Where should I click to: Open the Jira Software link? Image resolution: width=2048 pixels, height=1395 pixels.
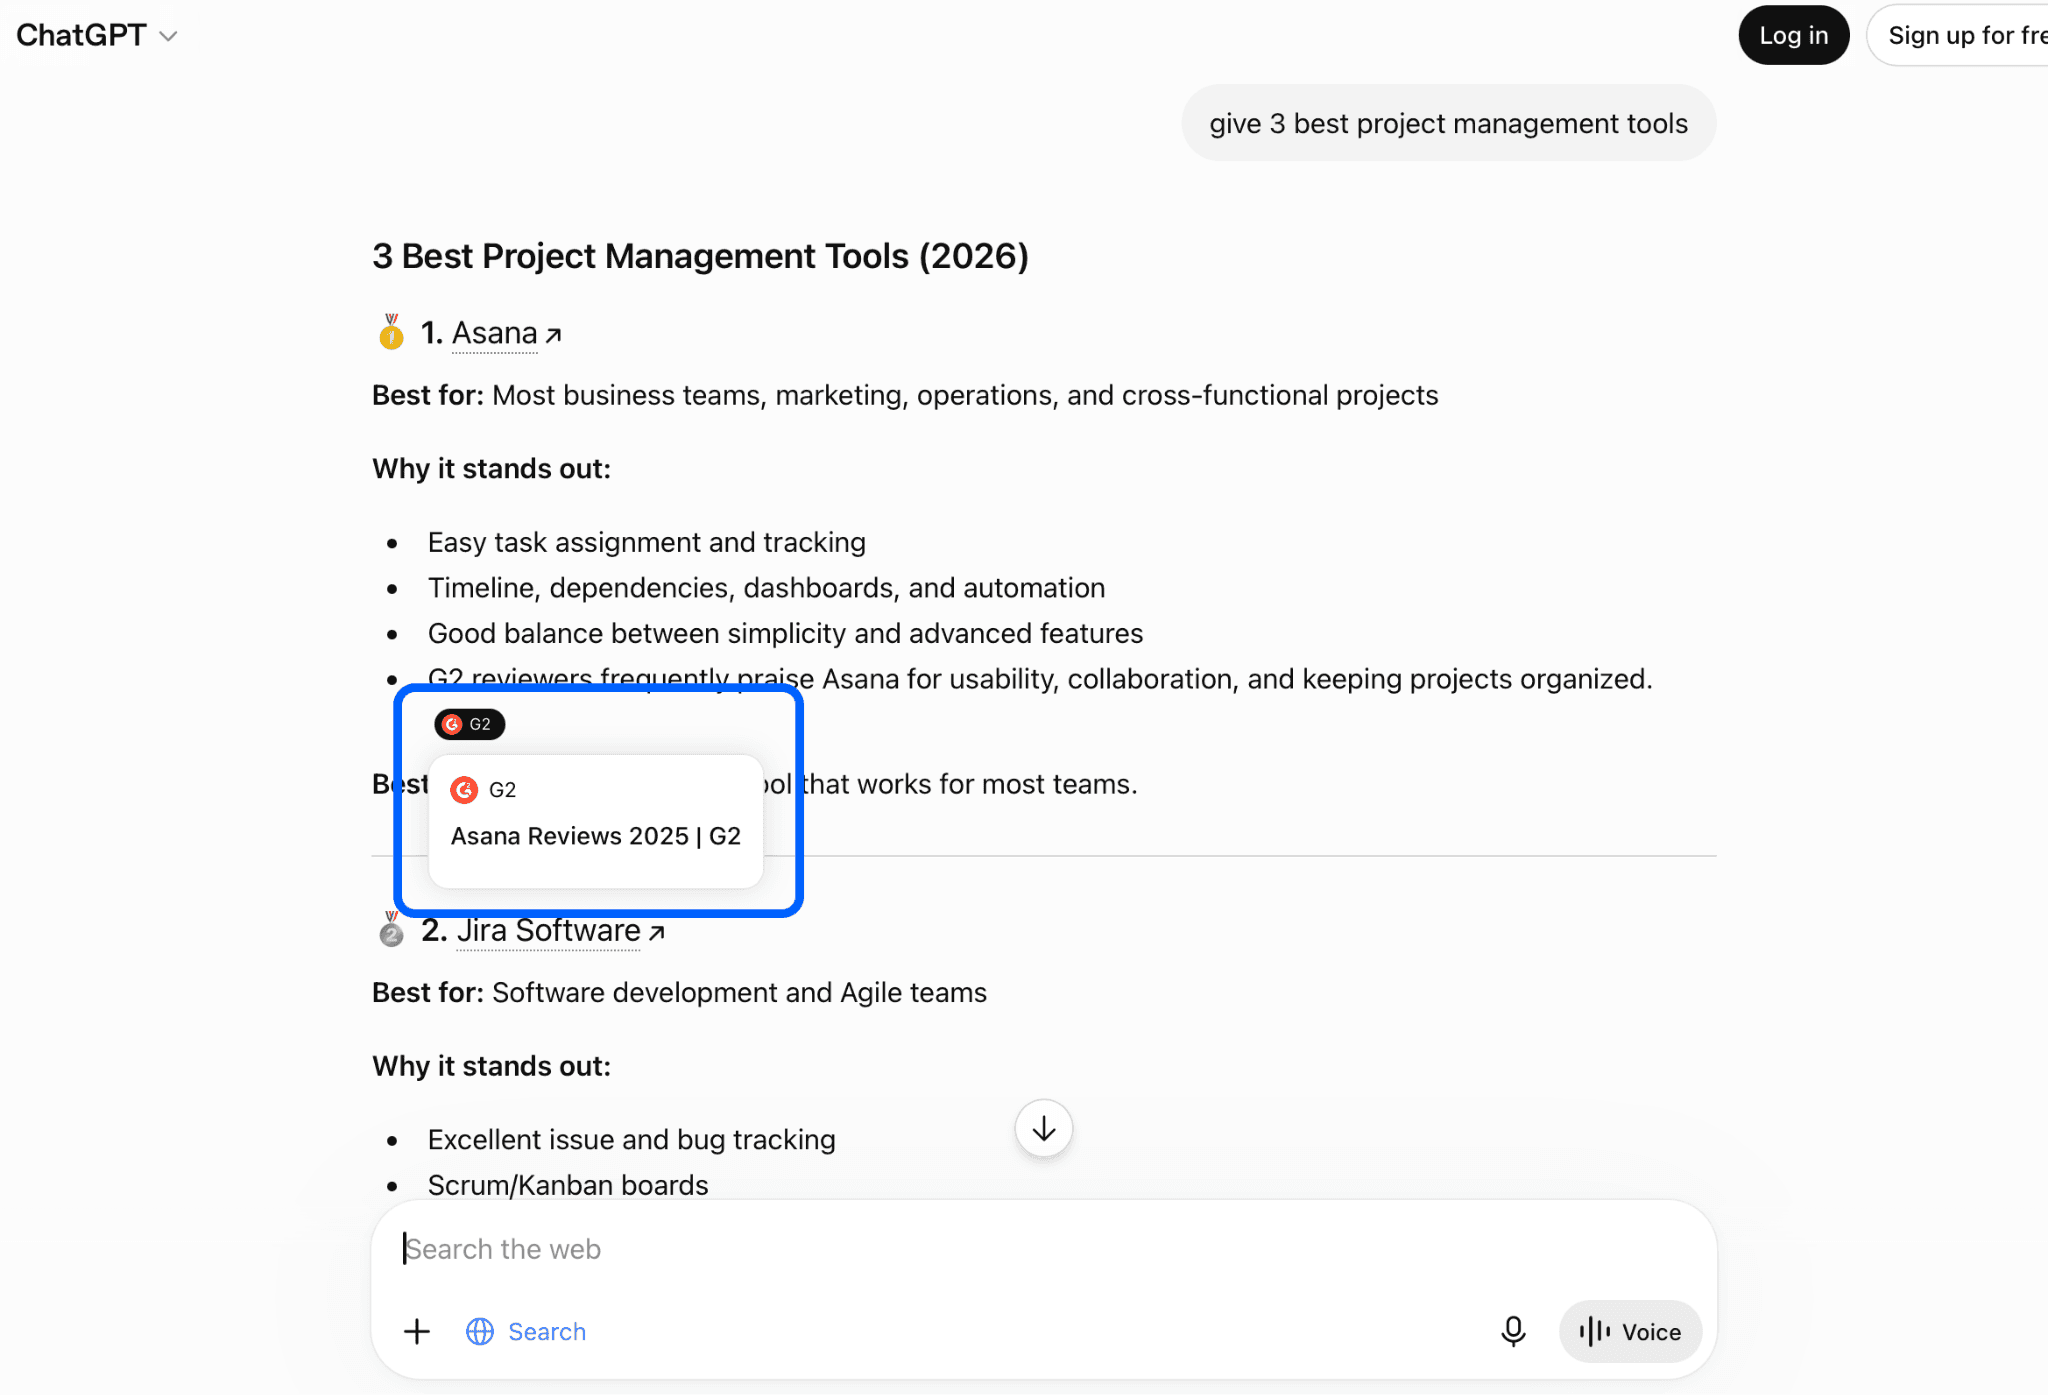point(549,931)
